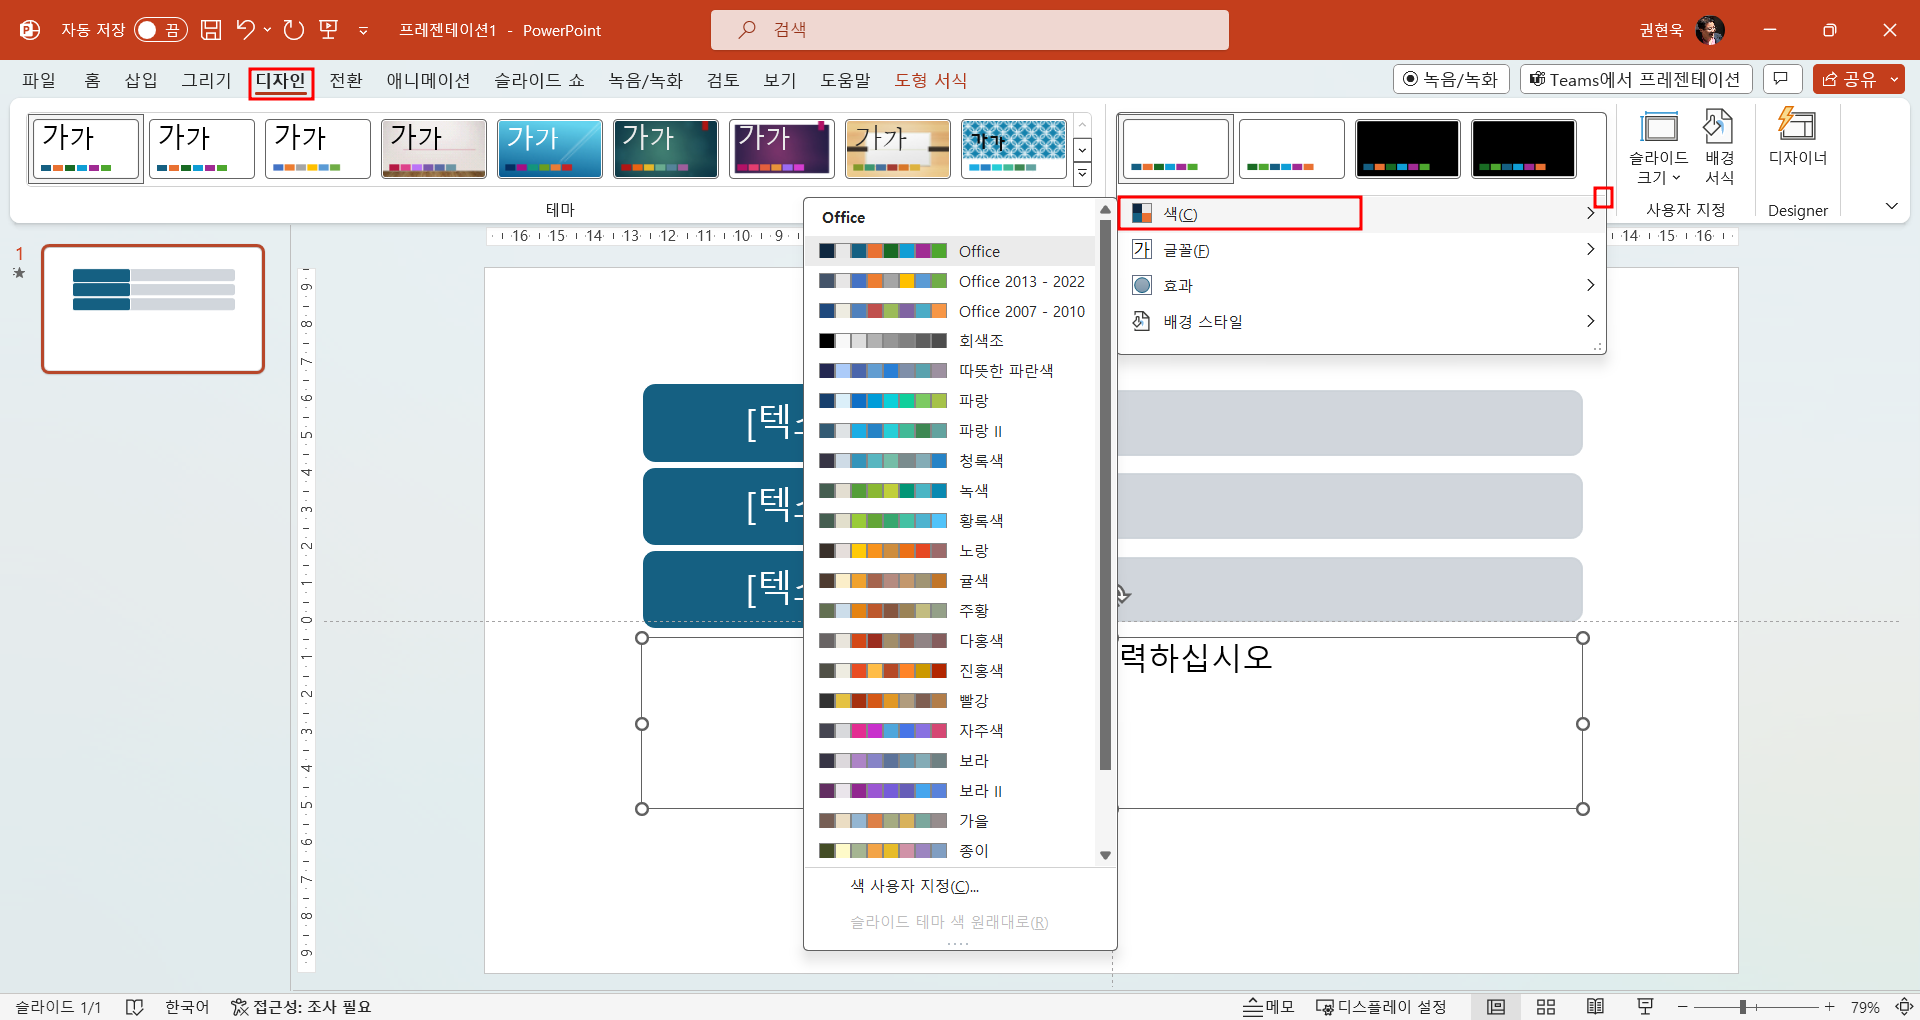Image resolution: width=1920 pixels, height=1020 pixels.
Task: Choose Office 2013 - 2022 color palette
Action: [x=951, y=281]
